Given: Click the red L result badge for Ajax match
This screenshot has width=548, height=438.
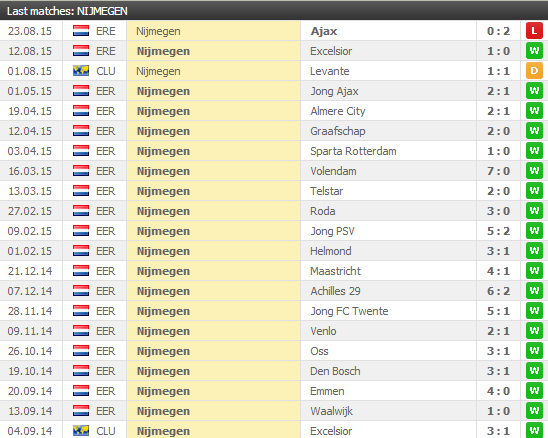Looking at the screenshot, I should (x=534, y=31).
